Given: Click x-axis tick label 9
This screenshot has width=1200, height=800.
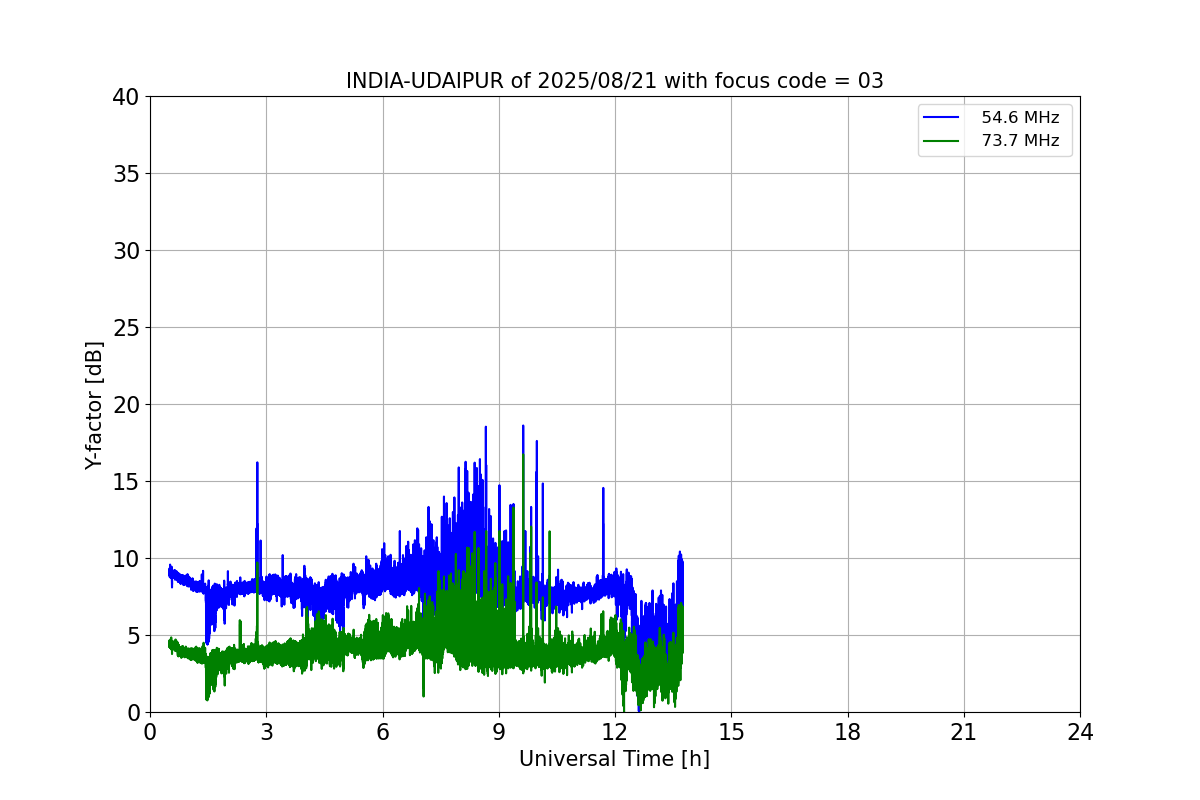Looking at the screenshot, I should (x=499, y=732).
